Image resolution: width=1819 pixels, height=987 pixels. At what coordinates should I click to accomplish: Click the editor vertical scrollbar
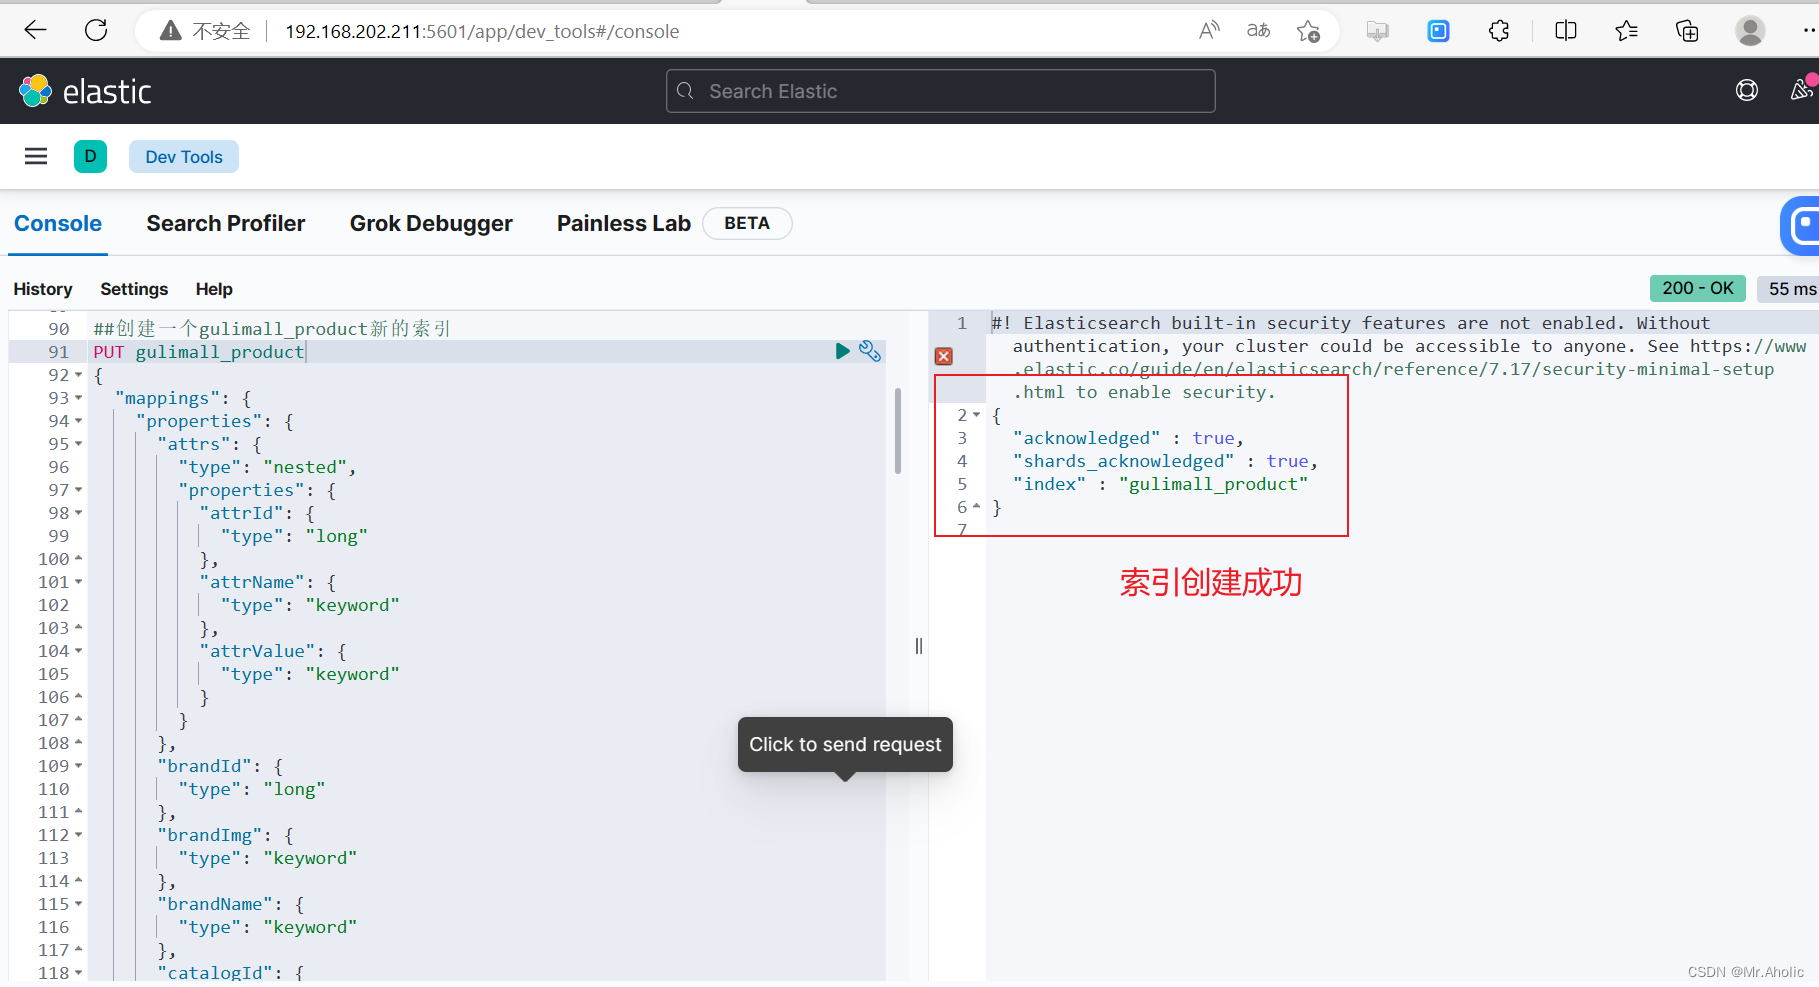pyautogui.click(x=898, y=430)
